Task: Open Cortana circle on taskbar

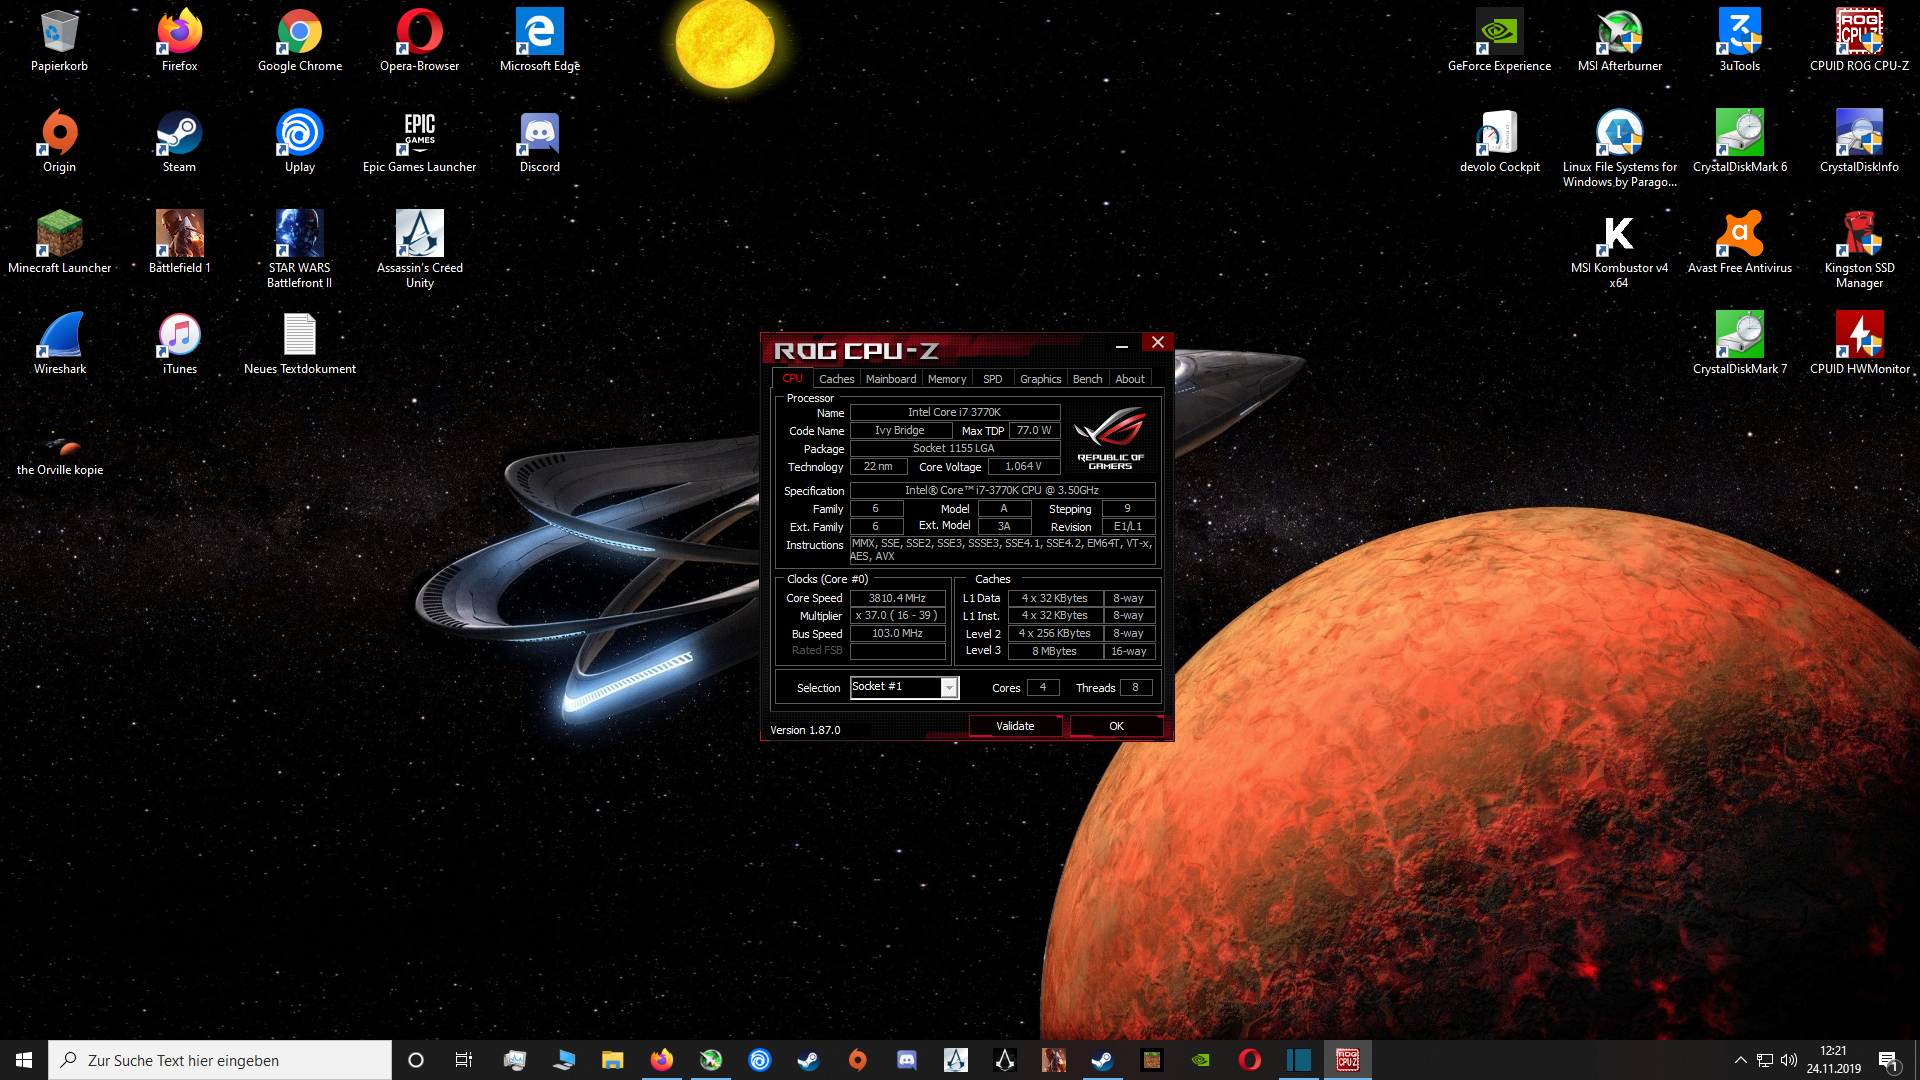Action: click(416, 1060)
